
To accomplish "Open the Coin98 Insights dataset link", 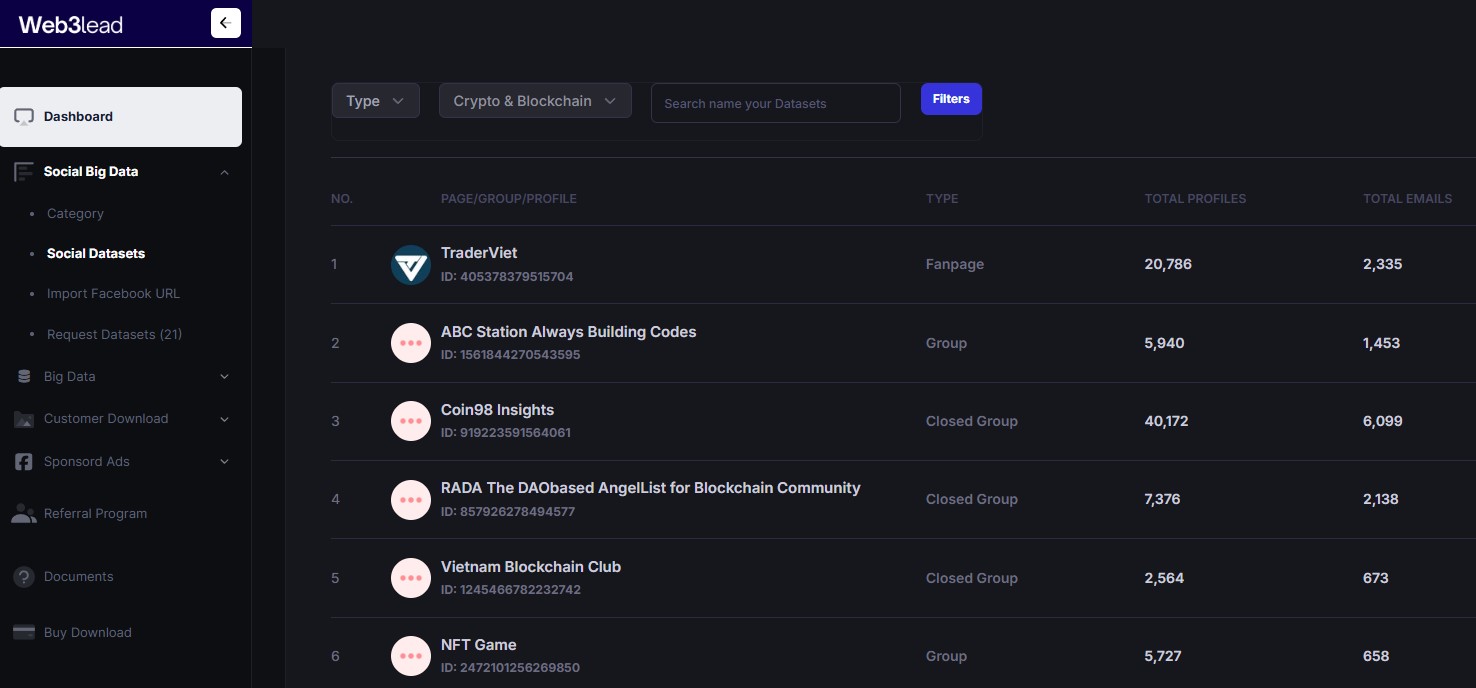I will [497, 410].
